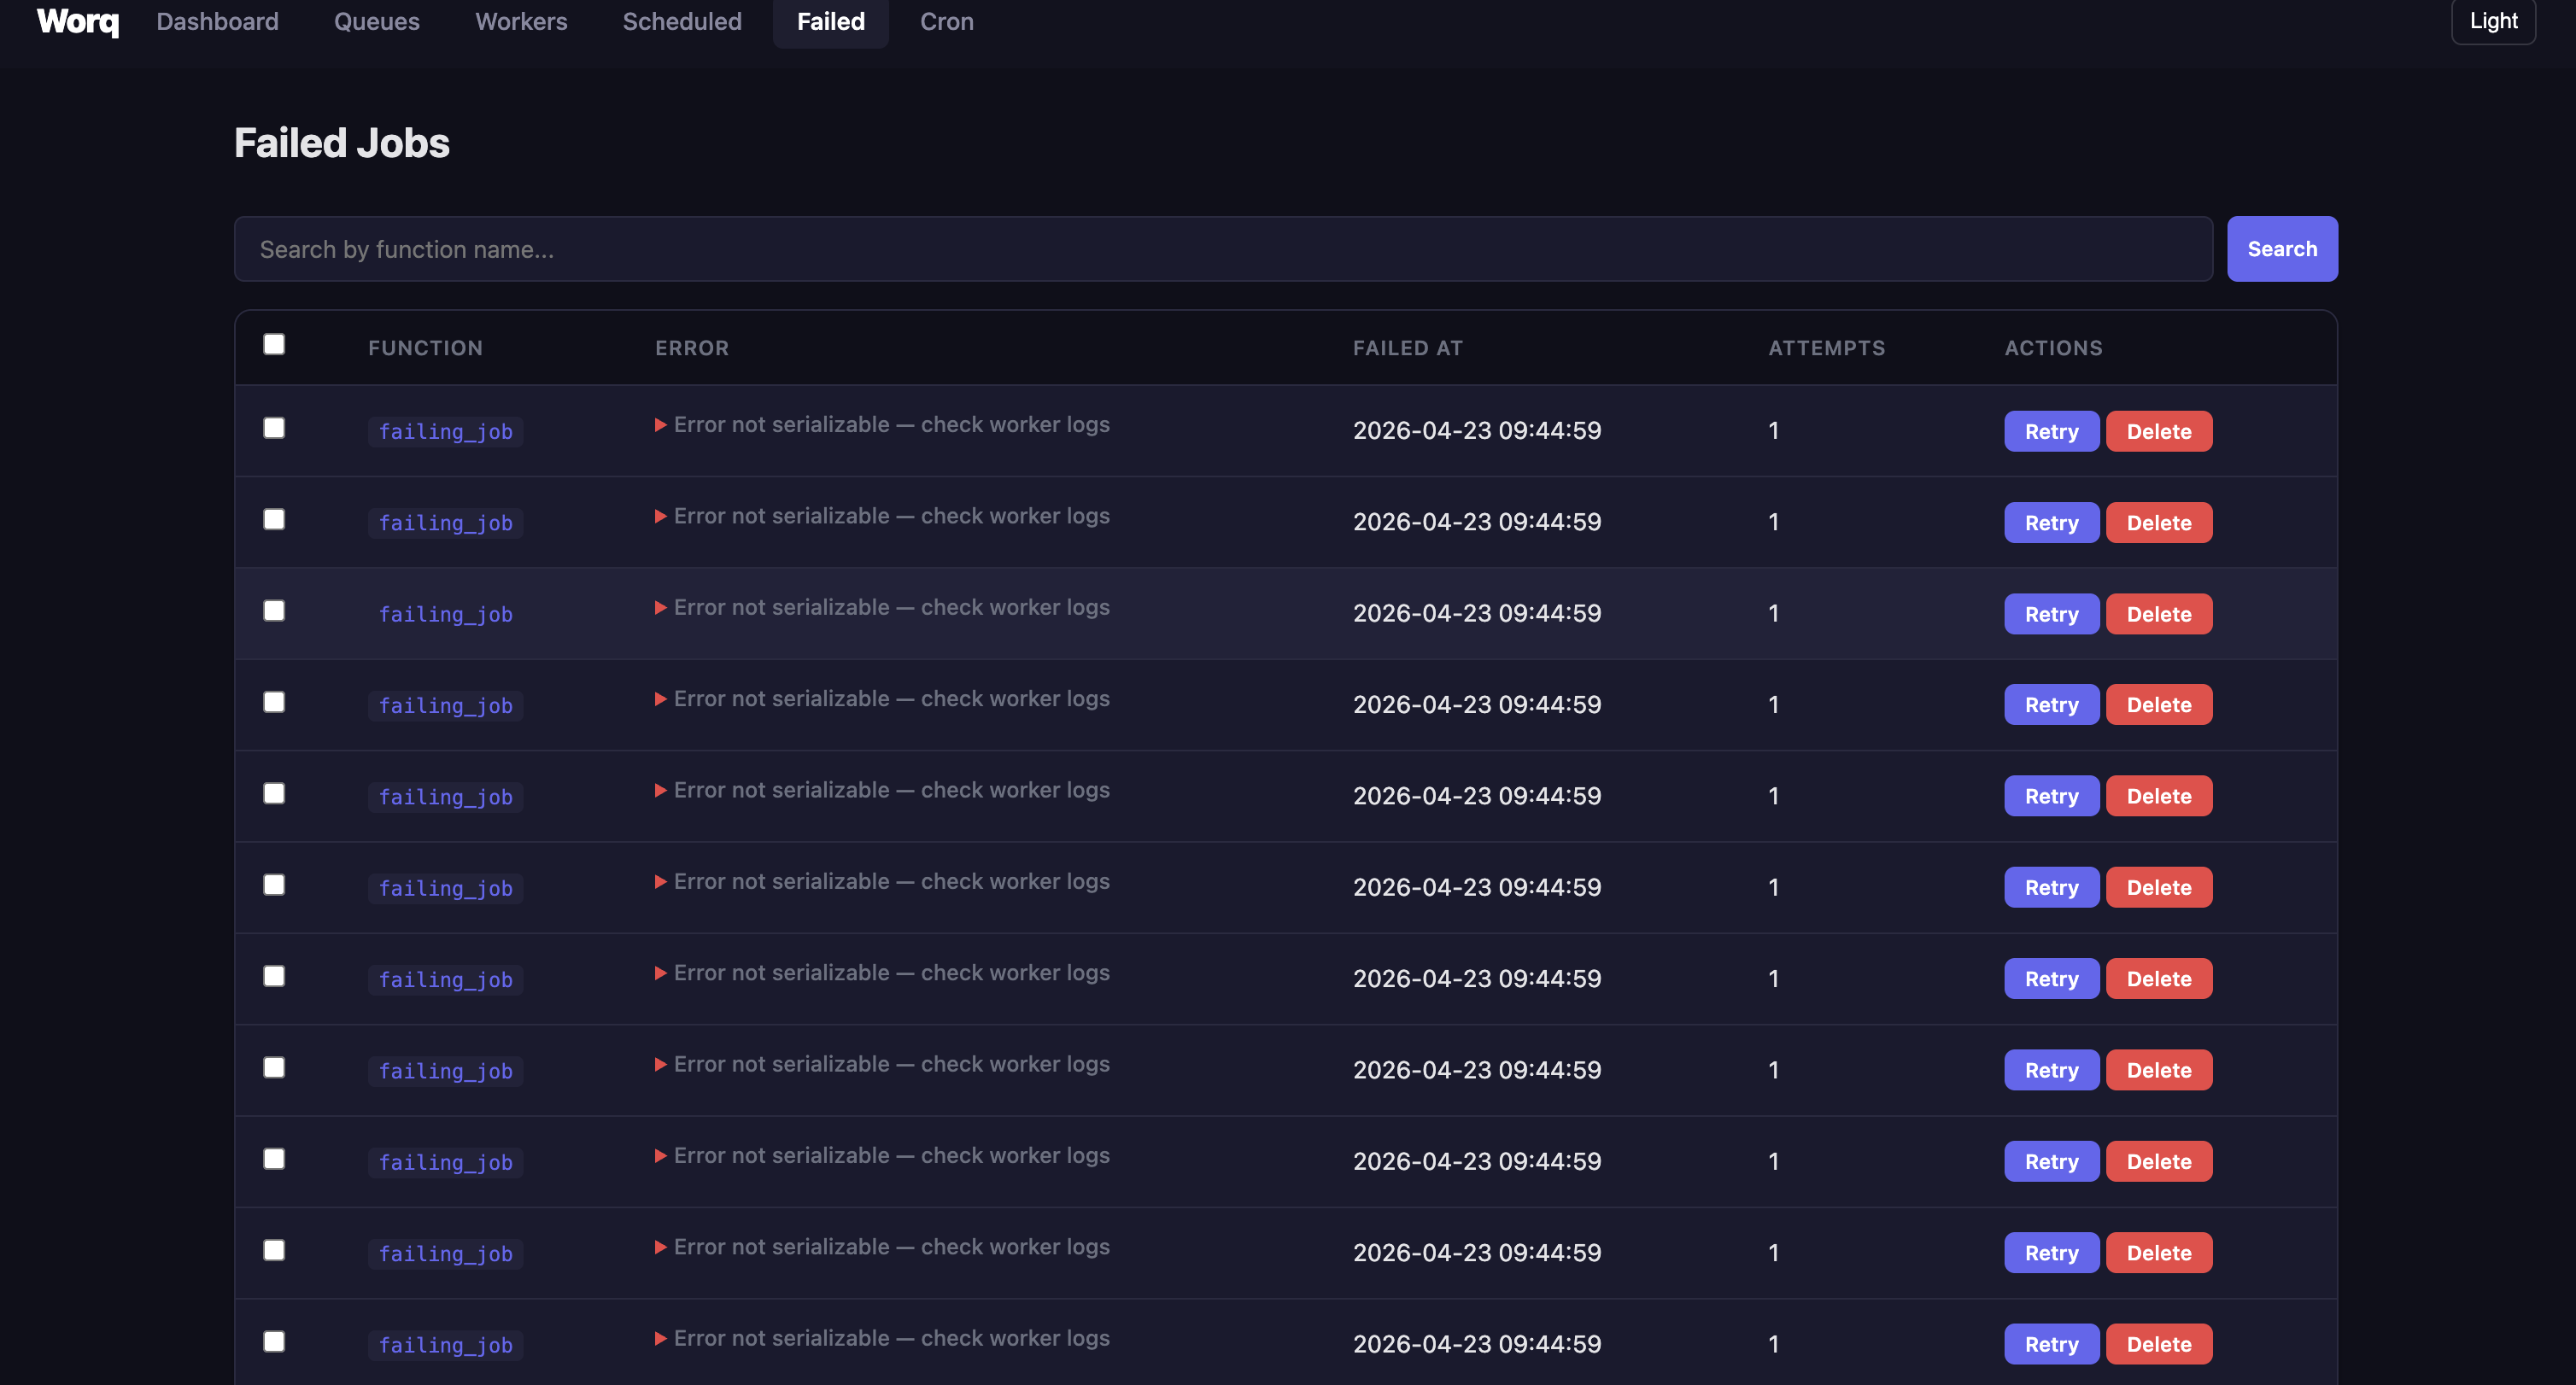Check the first failing_job row checkbox
Viewport: 2576px width, 1385px height.
point(274,428)
